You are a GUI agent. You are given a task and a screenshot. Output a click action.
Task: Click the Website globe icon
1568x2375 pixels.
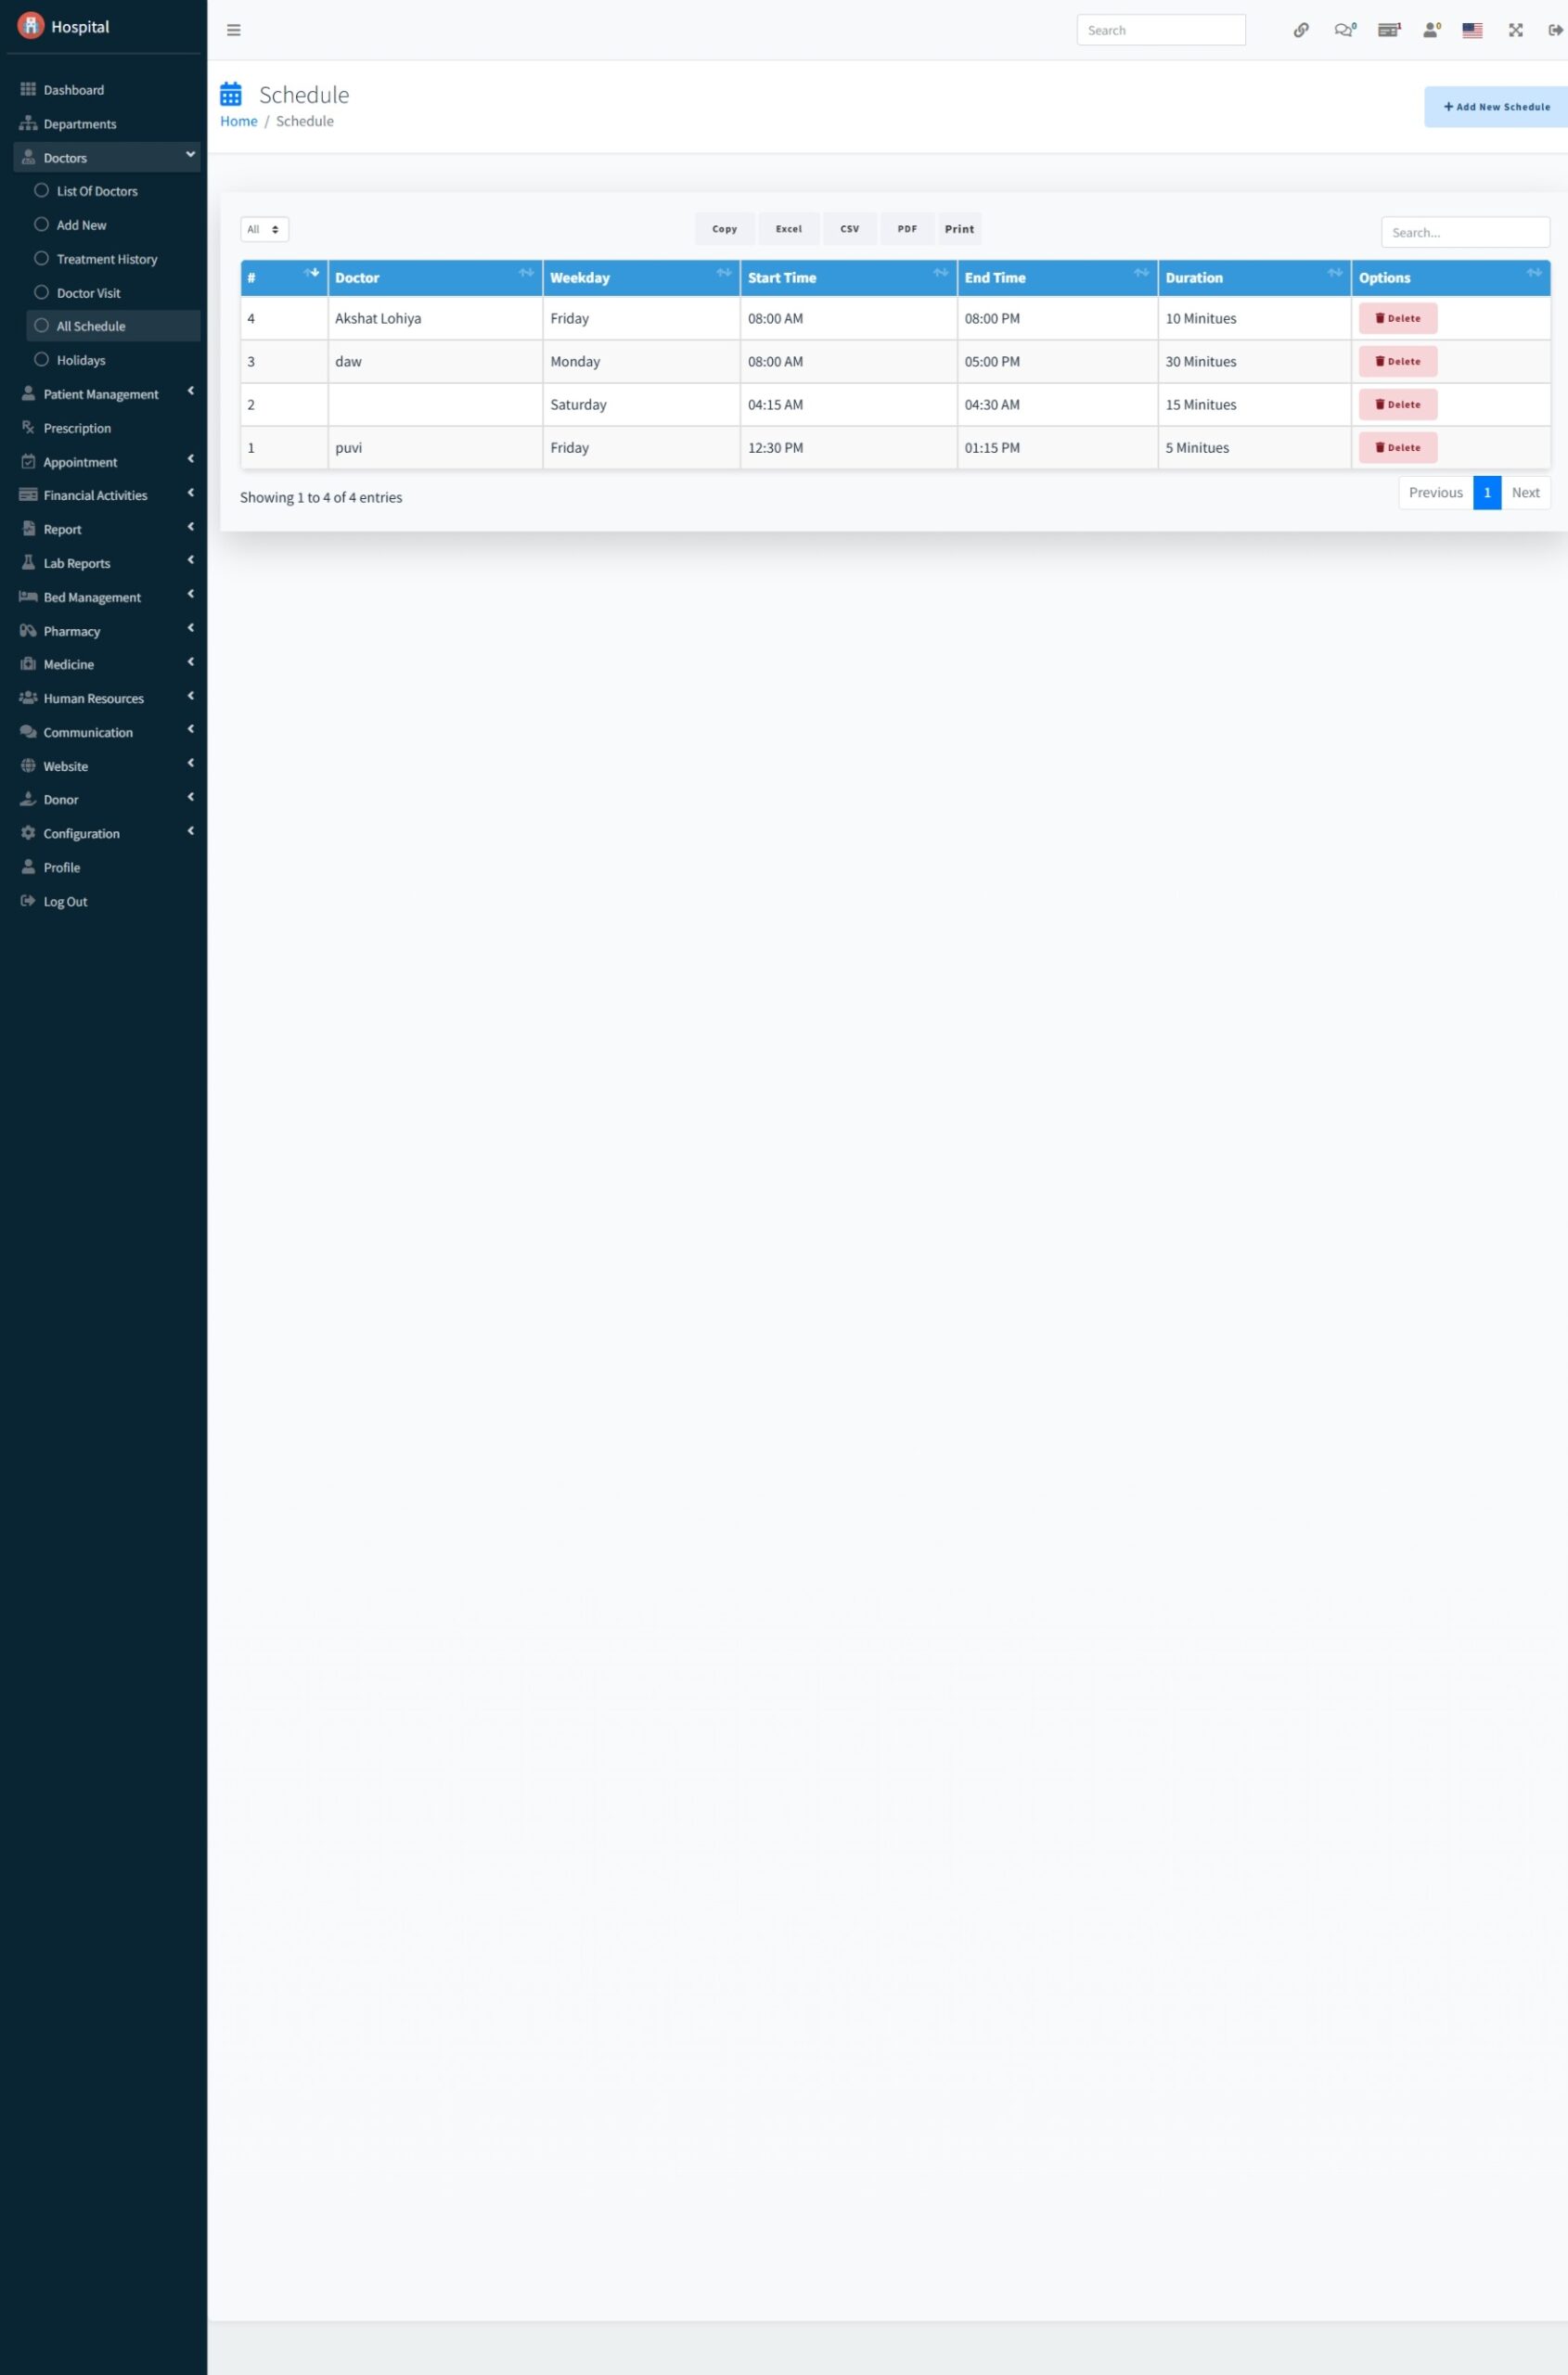(28, 765)
